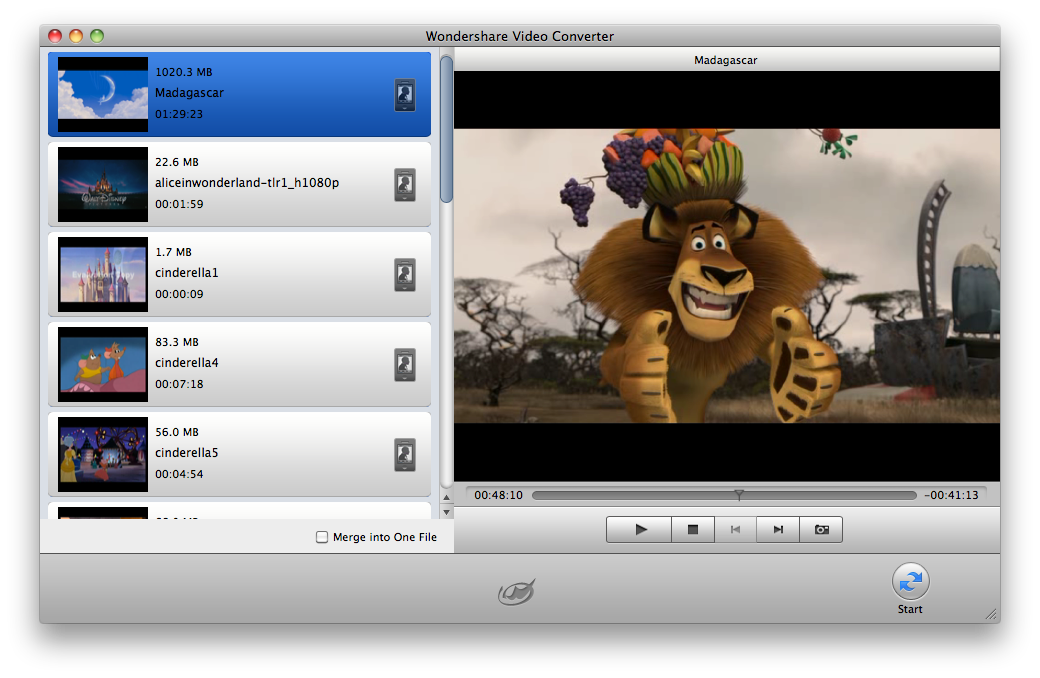The width and height of the screenshot is (1040, 678).
Task: Enable Merge into One File
Action: (x=322, y=537)
